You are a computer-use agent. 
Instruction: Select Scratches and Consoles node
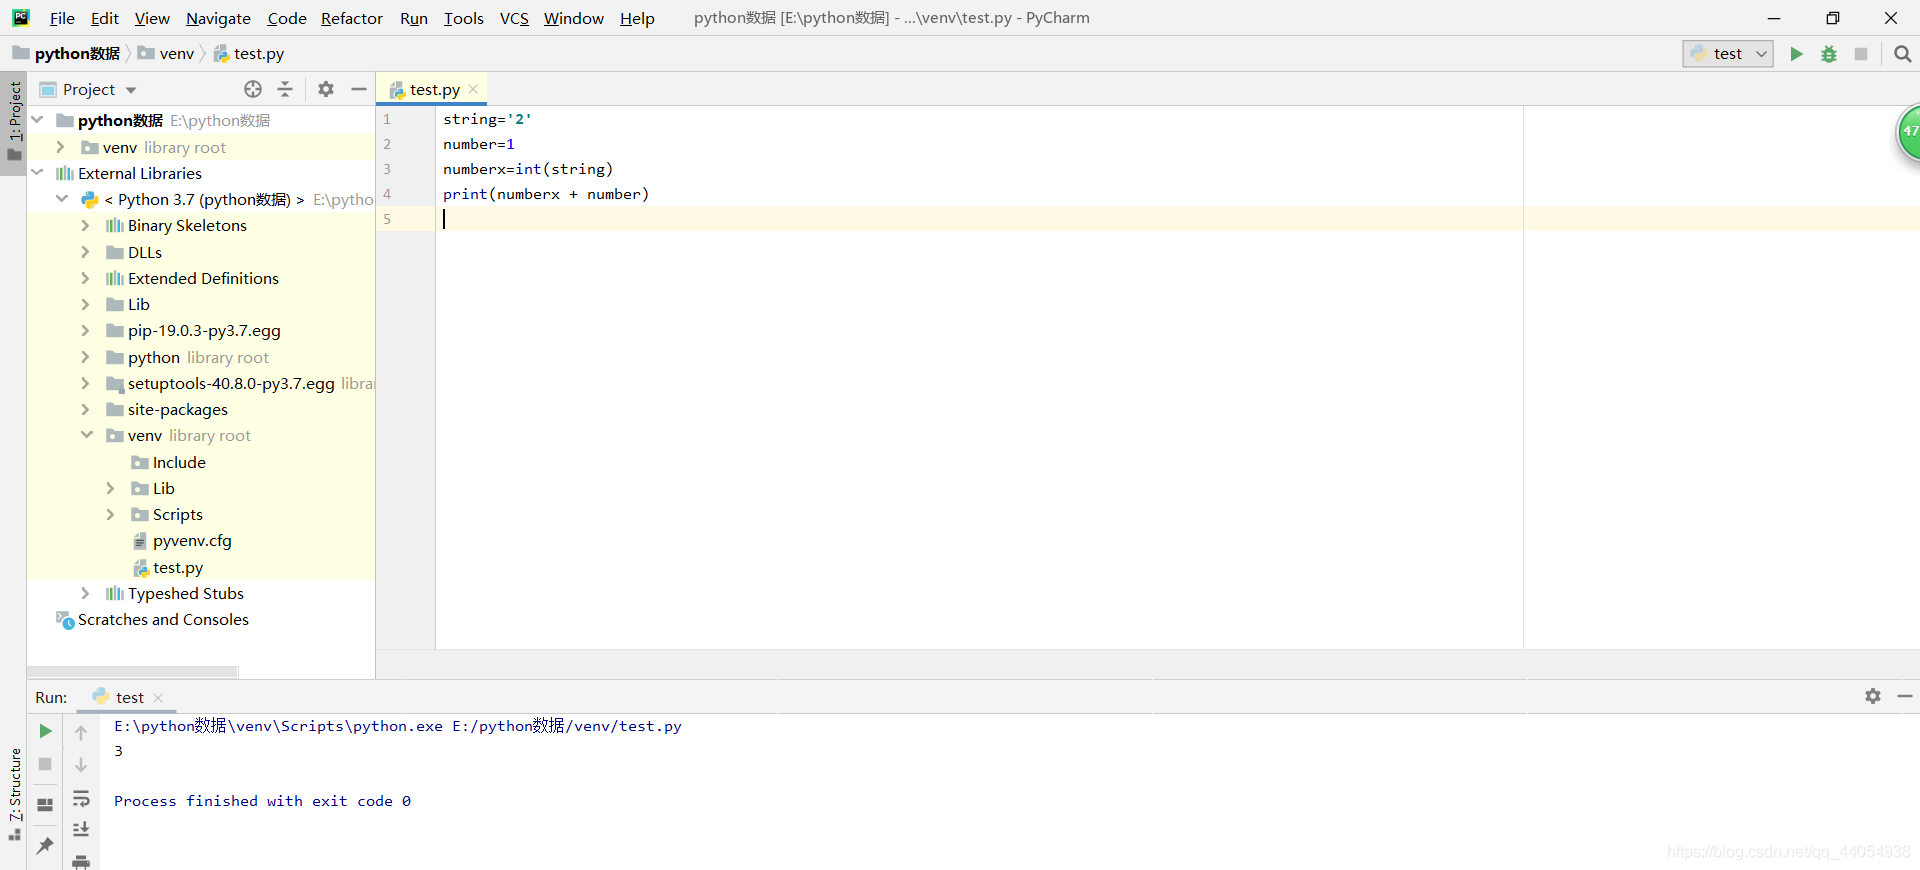click(163, 619)
